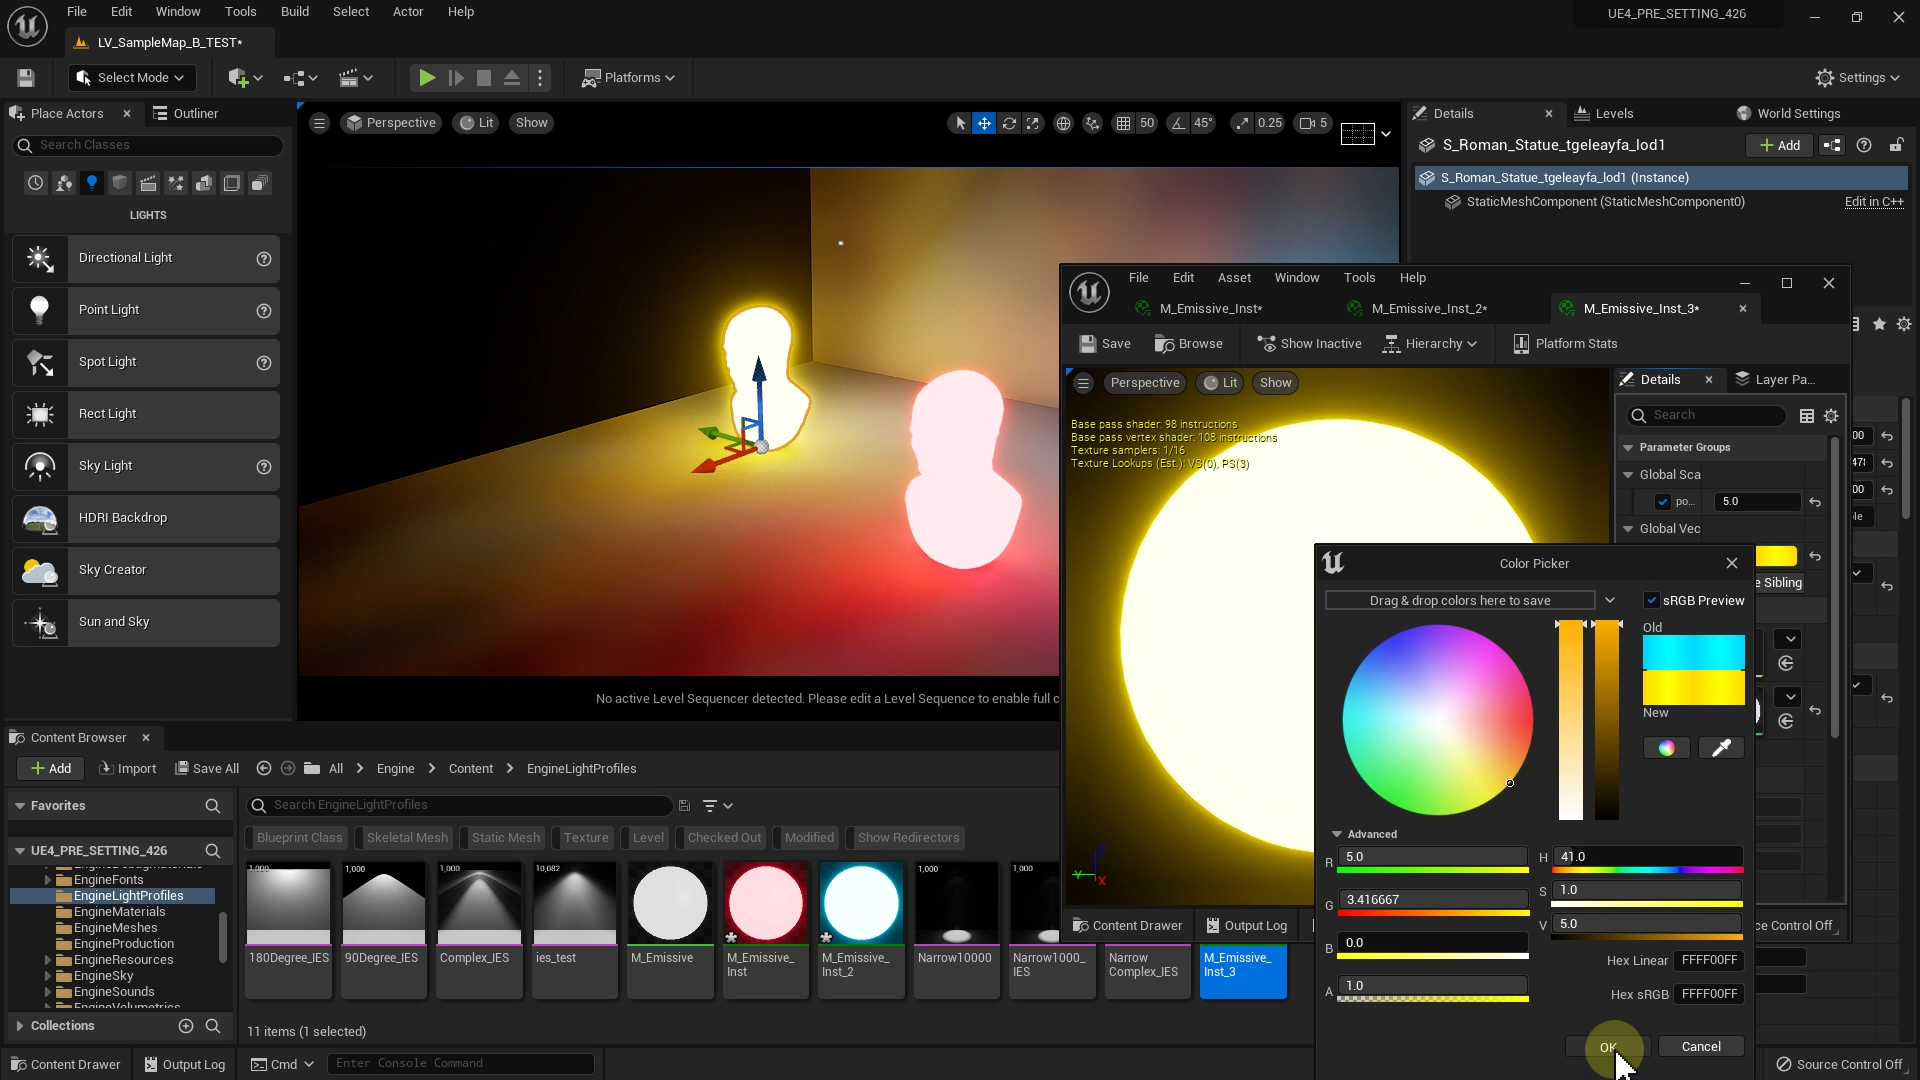
Task: Open the Build menu
Action: click(294, 12)
